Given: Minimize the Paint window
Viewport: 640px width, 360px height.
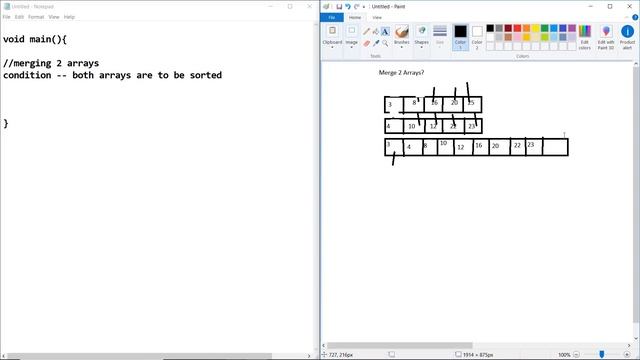Looking at the screenshot, I should [591, 7].
